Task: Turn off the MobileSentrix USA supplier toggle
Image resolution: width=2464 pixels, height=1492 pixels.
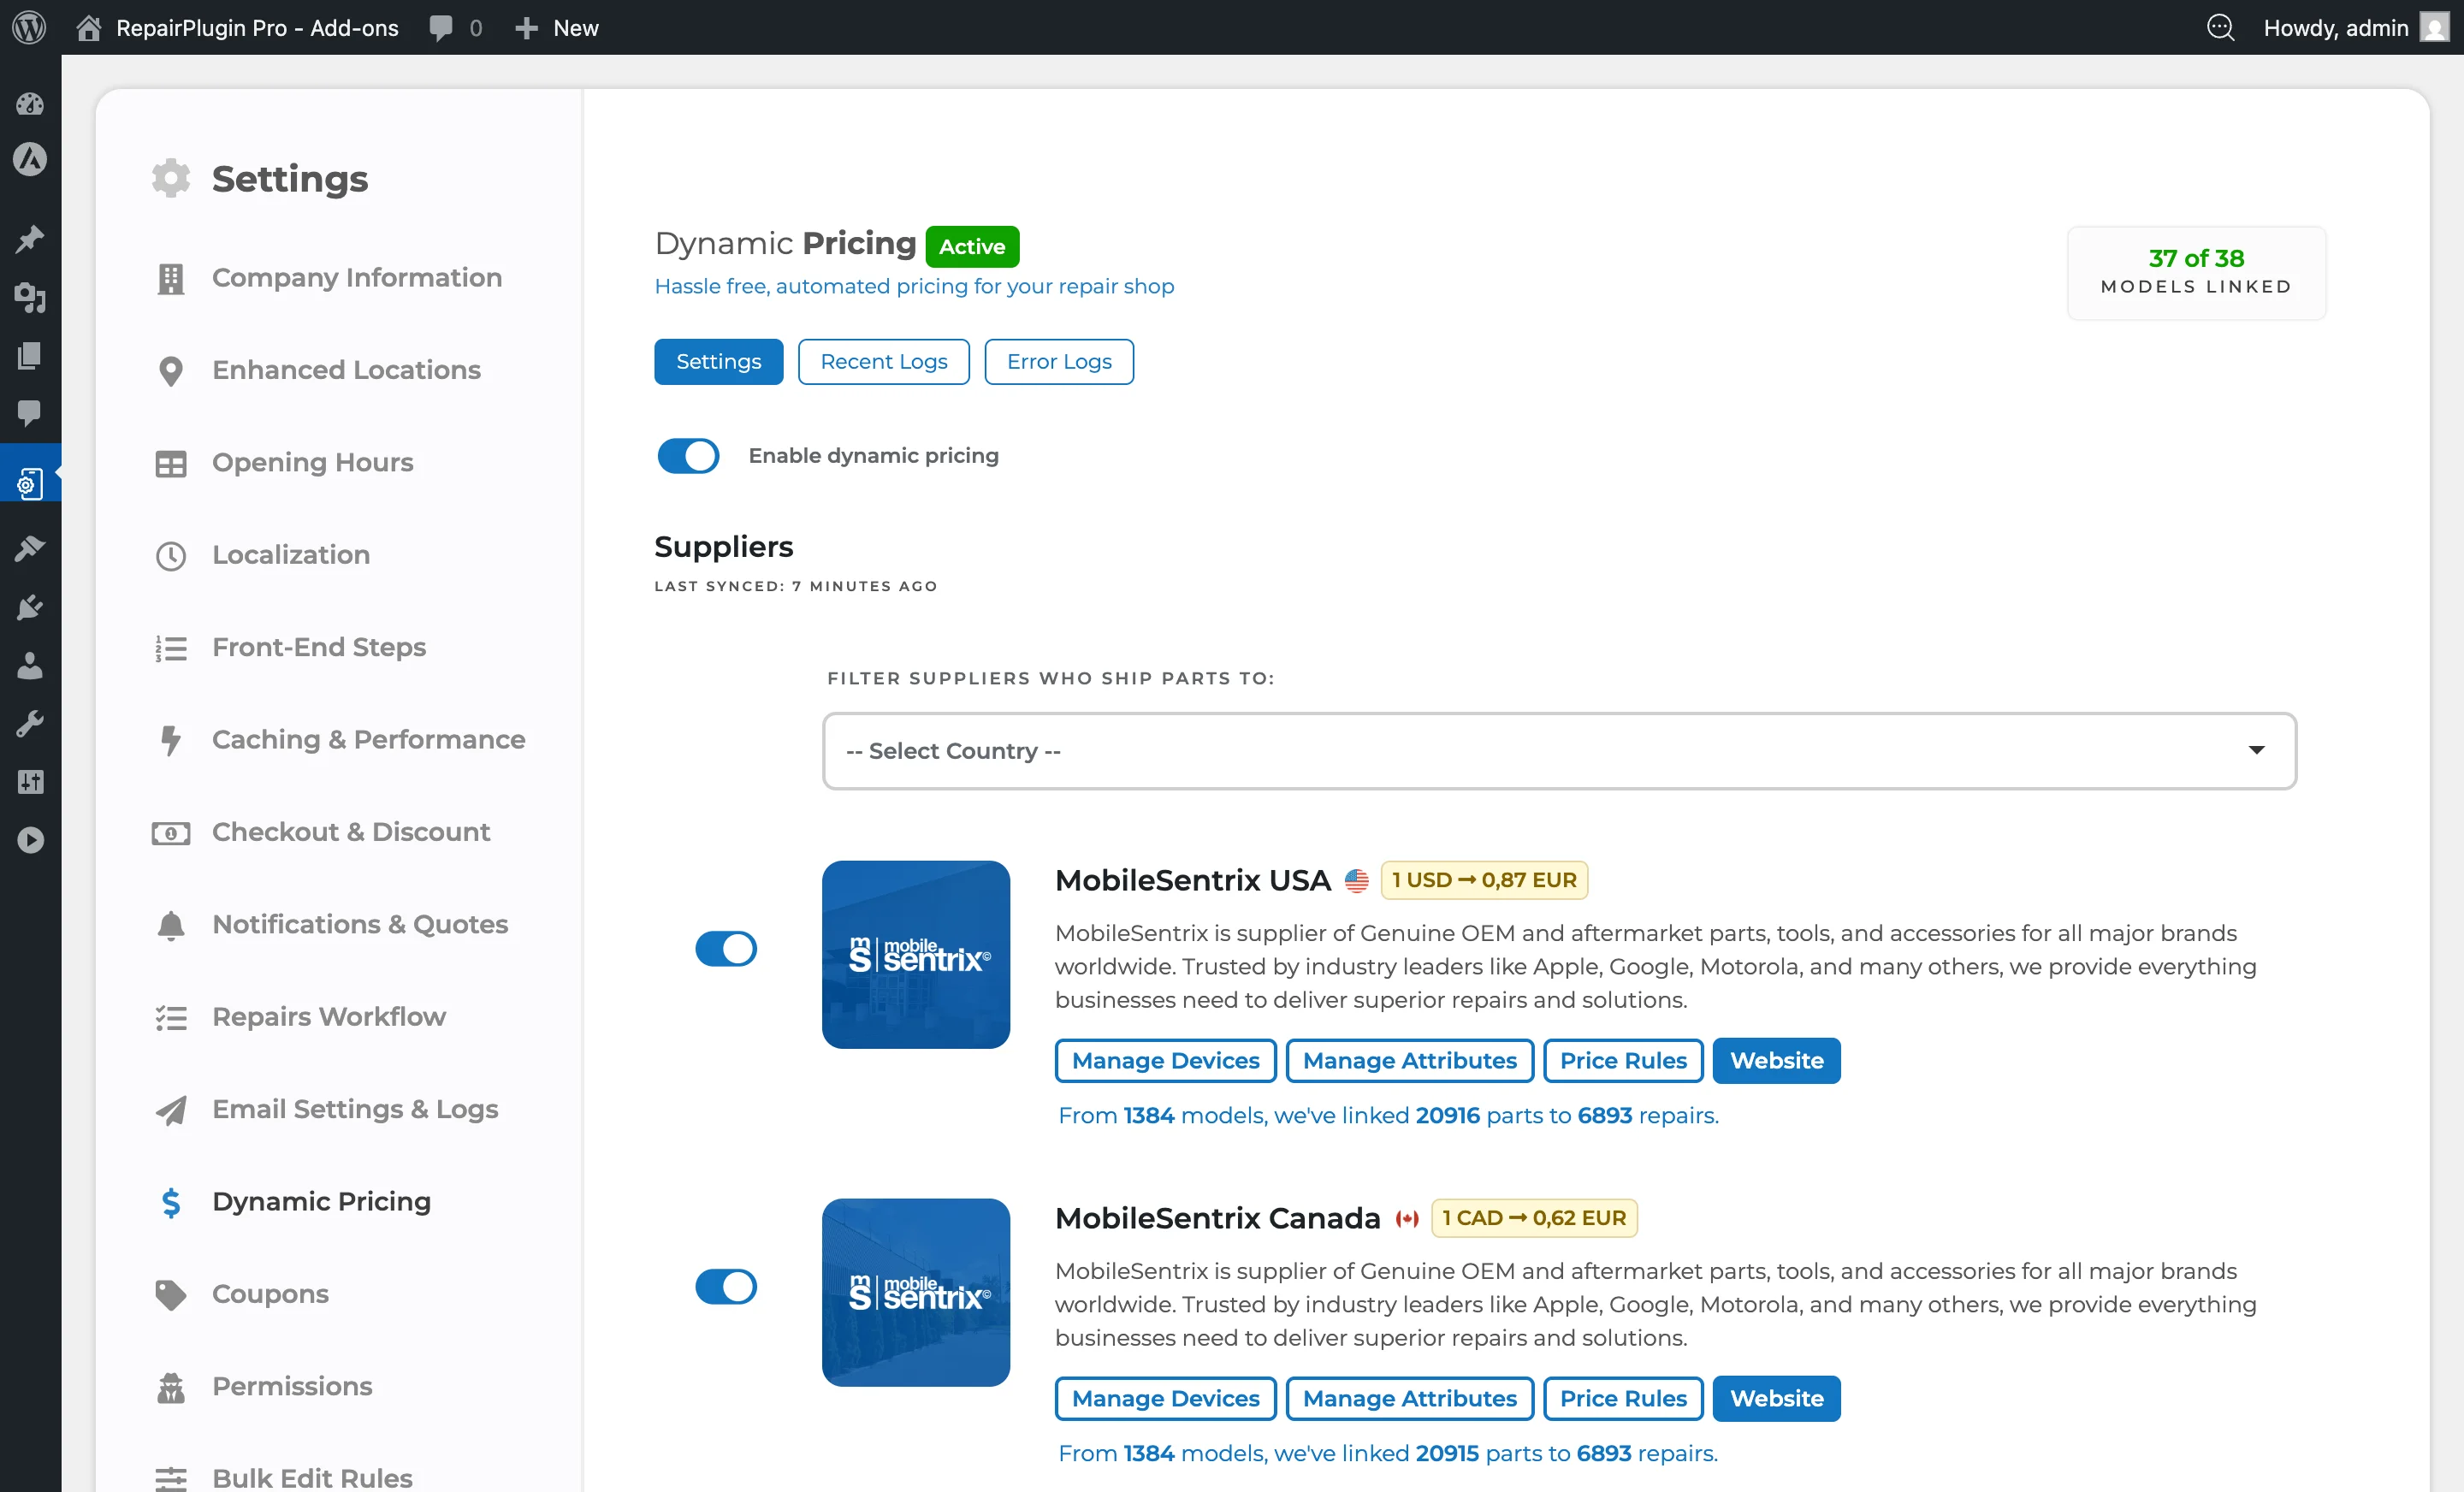Action: (x=727, y=949)
